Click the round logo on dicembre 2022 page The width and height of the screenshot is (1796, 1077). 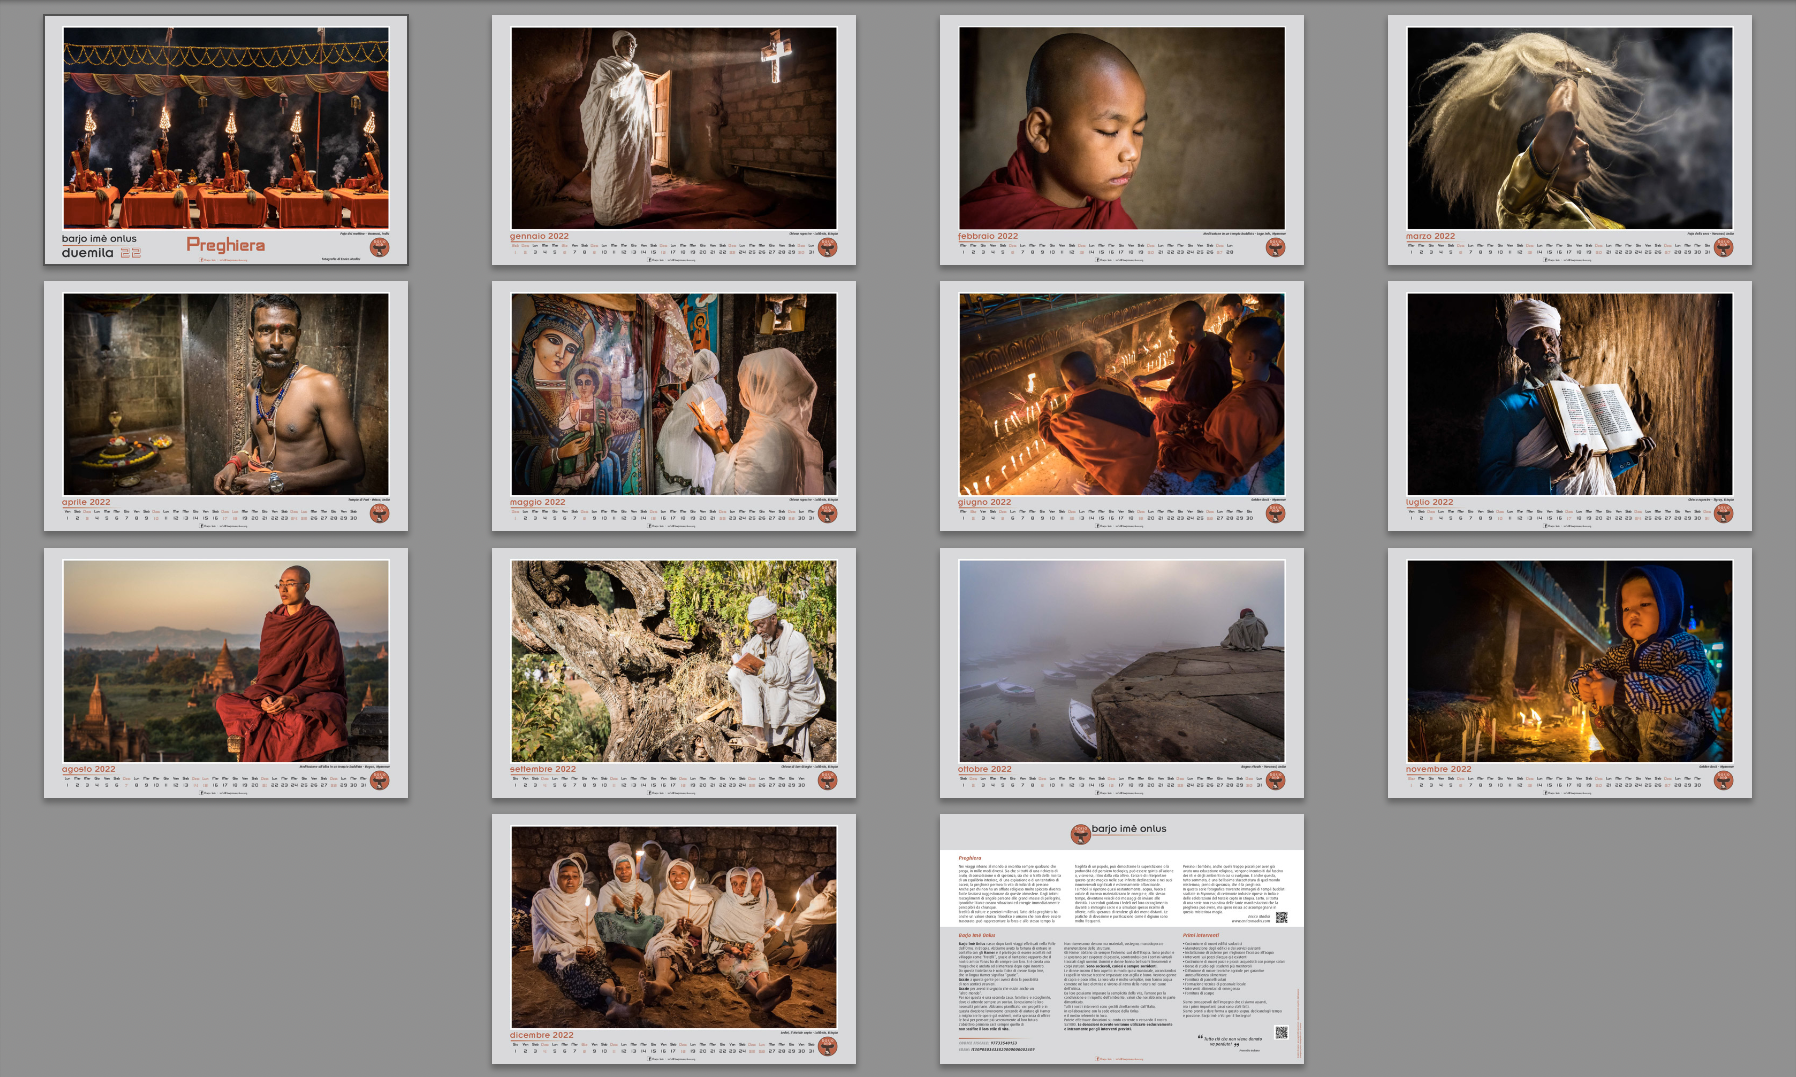point(827,1046)
